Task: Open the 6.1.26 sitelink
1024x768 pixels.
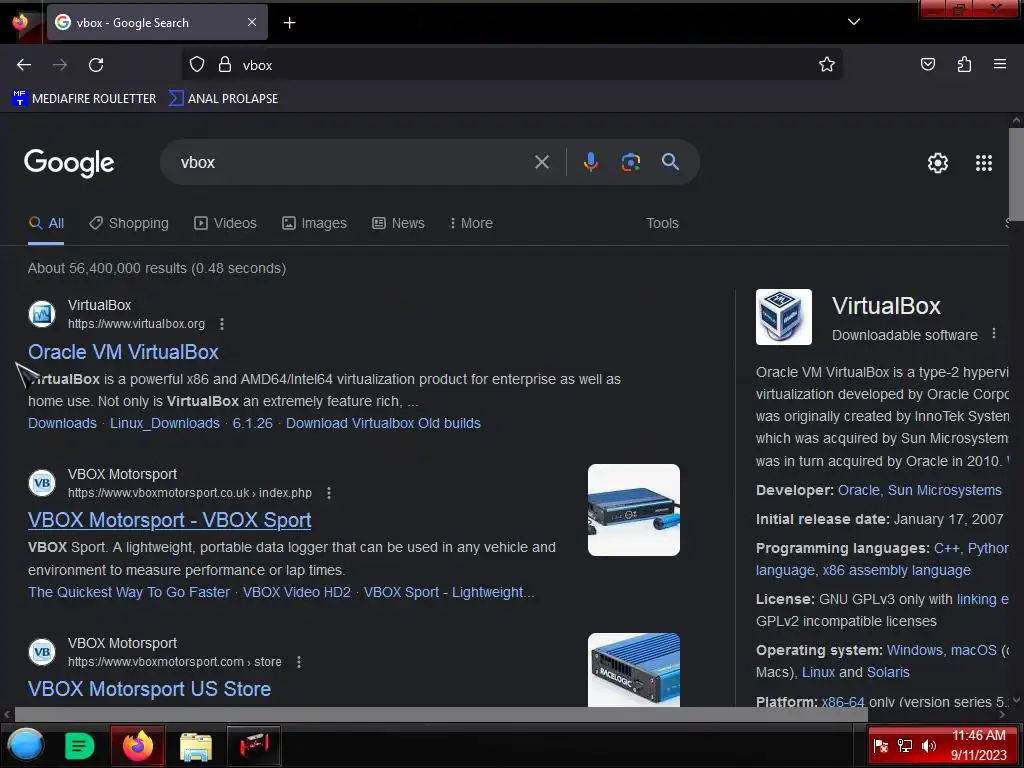Action: click(253, 423)
